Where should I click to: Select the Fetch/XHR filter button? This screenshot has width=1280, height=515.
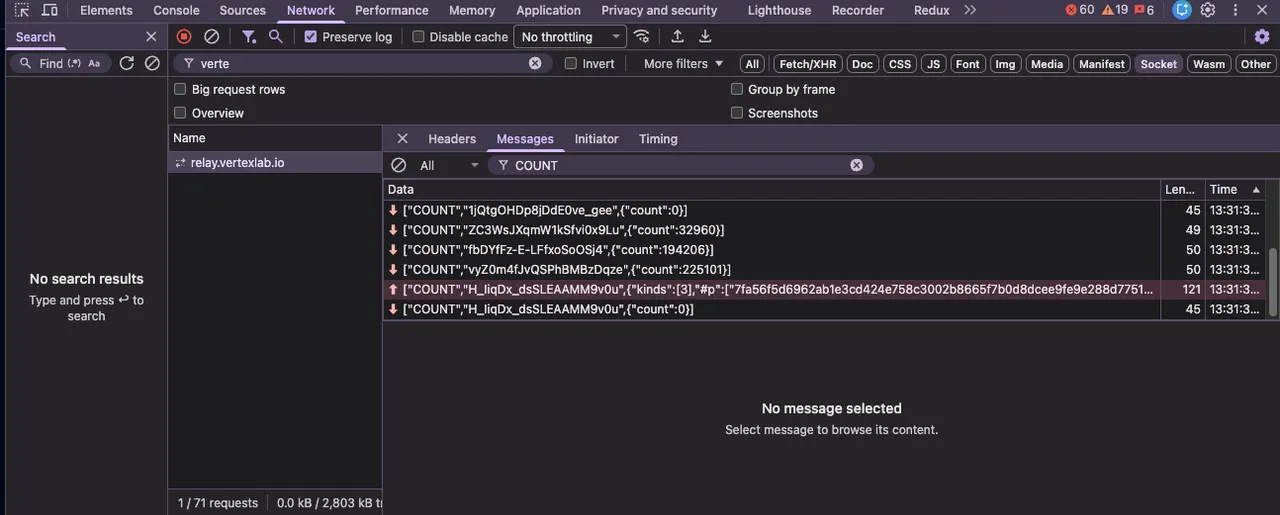click(x=809, y=64)
